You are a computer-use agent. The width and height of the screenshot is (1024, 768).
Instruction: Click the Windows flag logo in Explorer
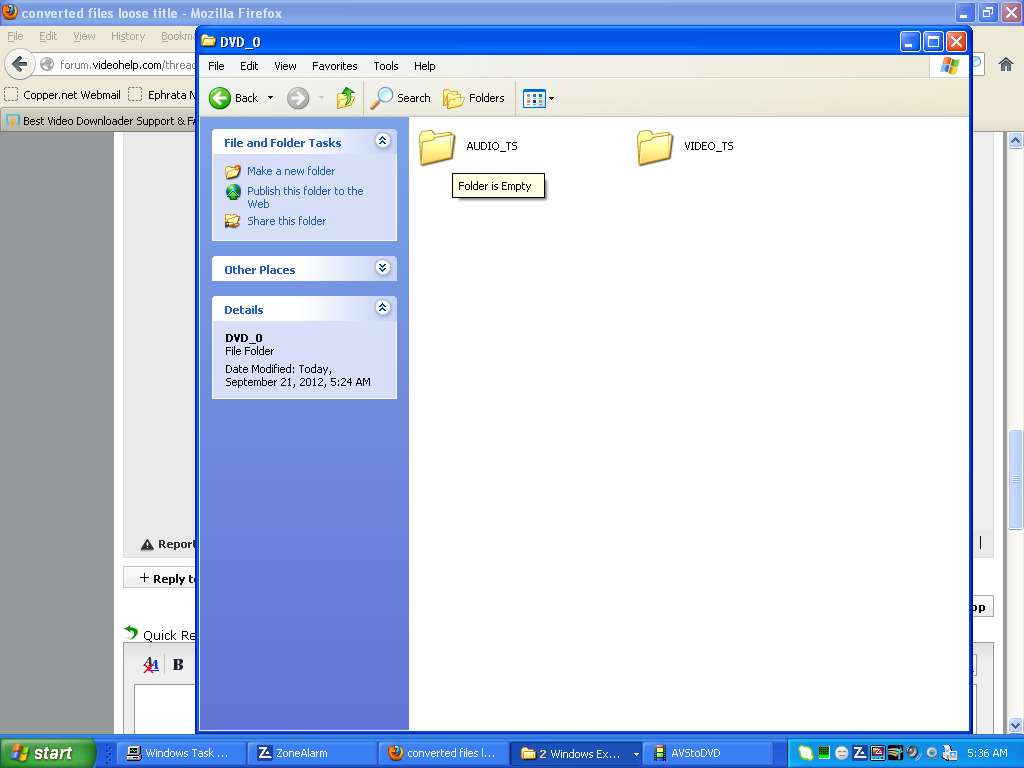click(x=950, y=66)
